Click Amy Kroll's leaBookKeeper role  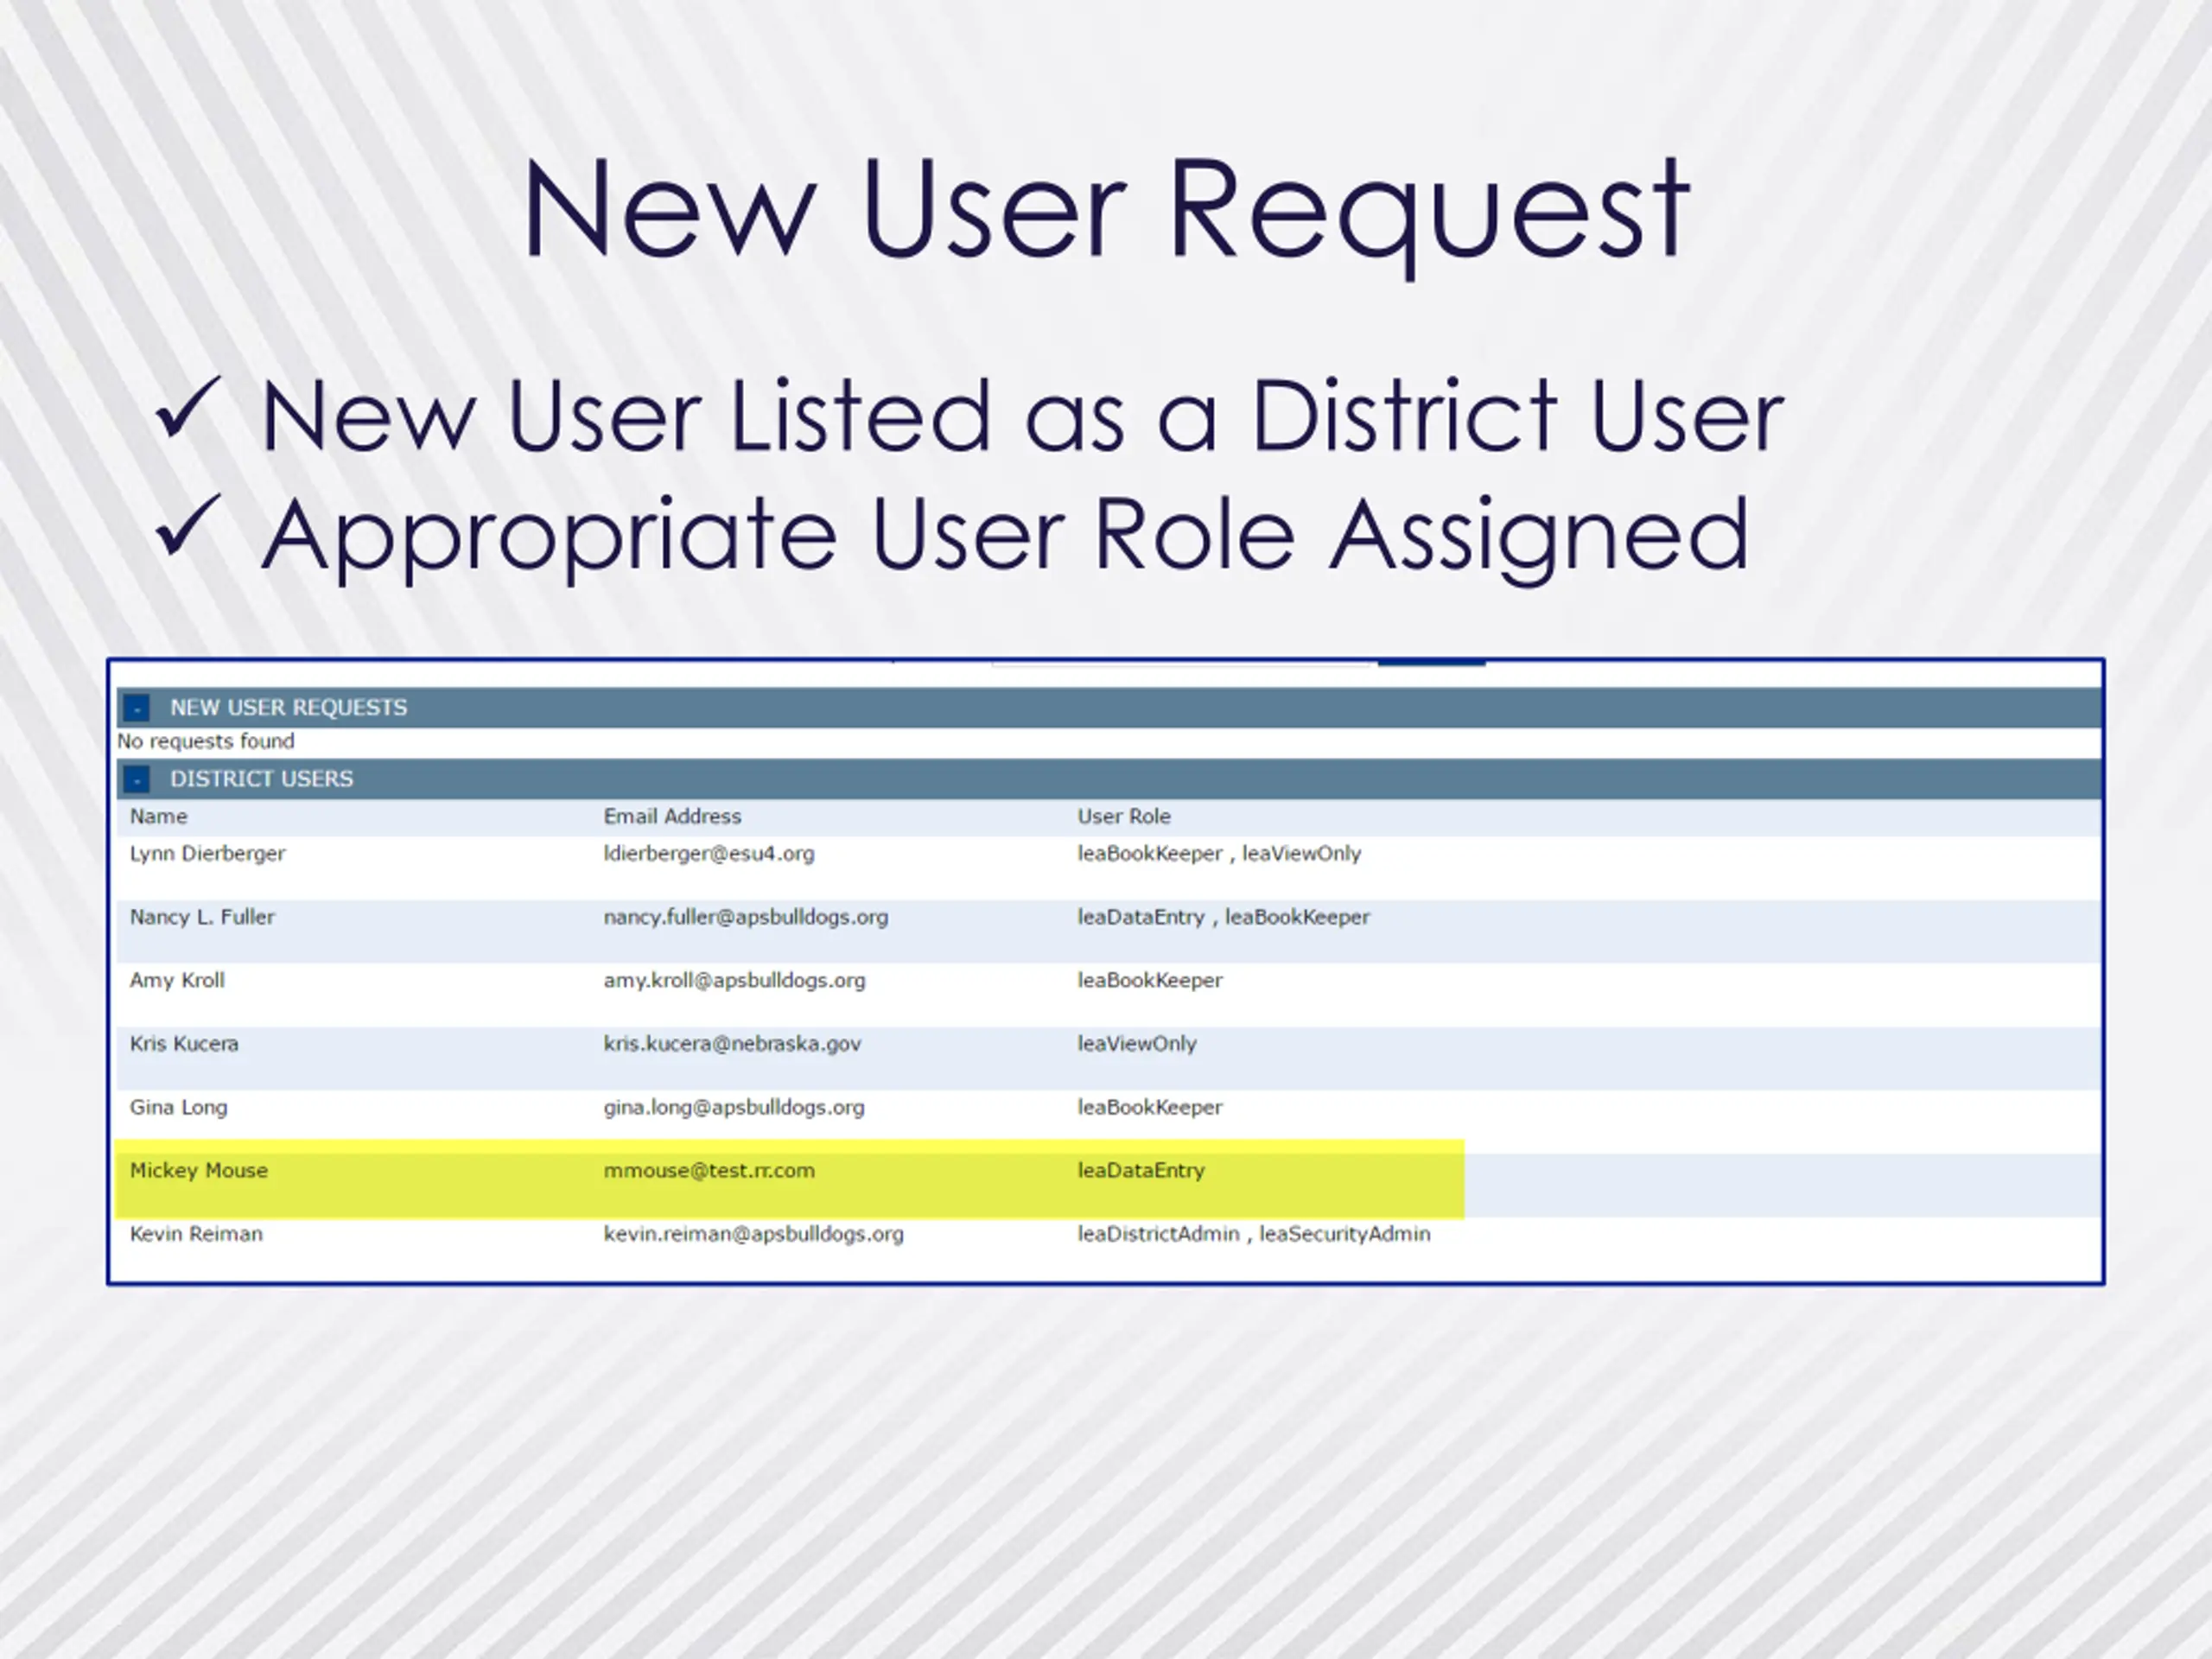pyautogui.click(x=1150, y=980)
